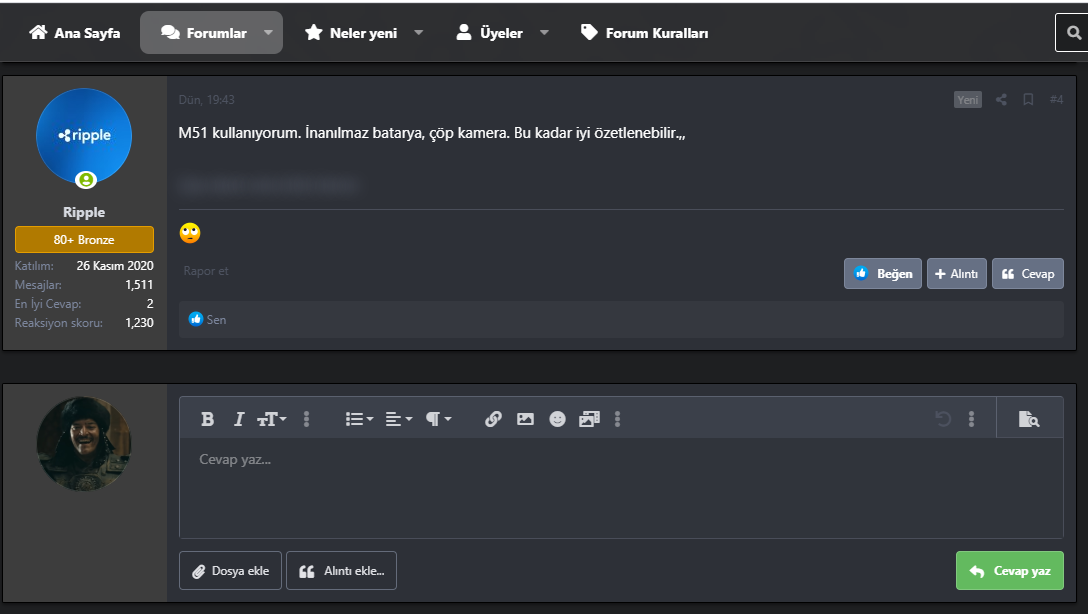This screenshot has width=1088, height=614.
Task: Click the rolling eyes emoji in signature
Action: 189,233
